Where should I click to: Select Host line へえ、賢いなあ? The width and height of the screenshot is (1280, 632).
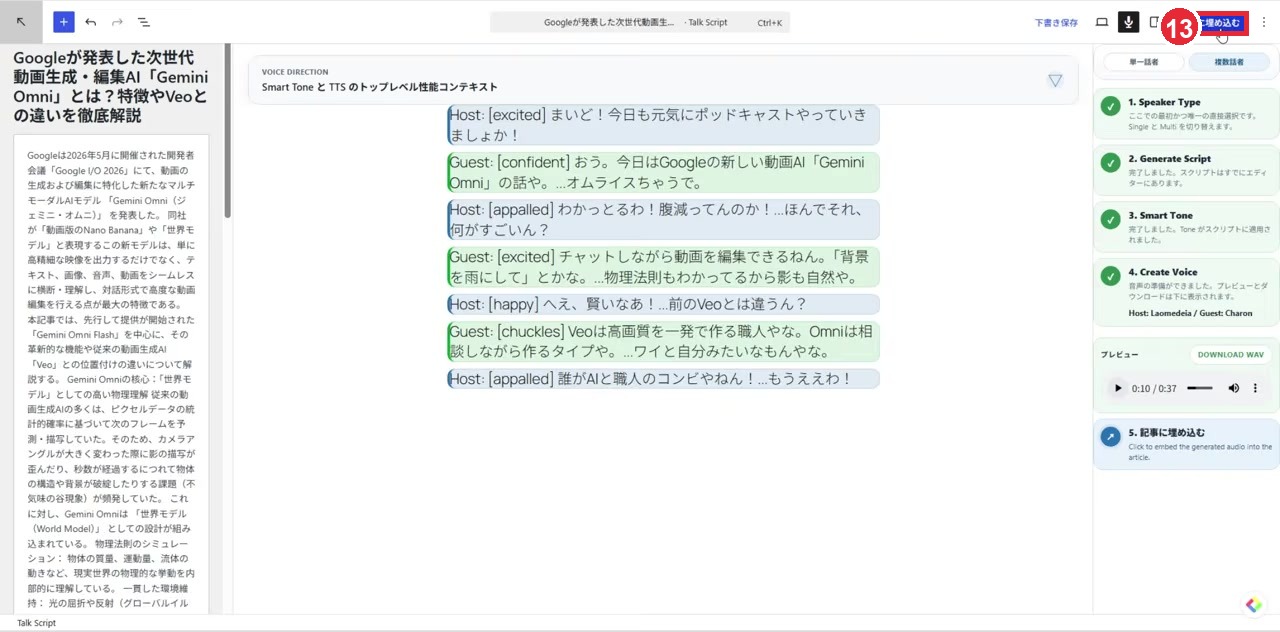pyautogui.click(x=663, y=304)
